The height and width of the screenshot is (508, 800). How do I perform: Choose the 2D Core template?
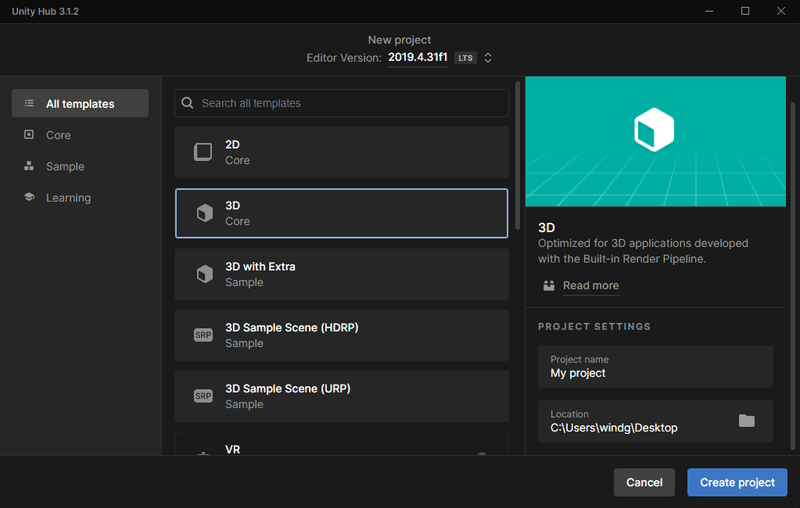tap(341, 152)
